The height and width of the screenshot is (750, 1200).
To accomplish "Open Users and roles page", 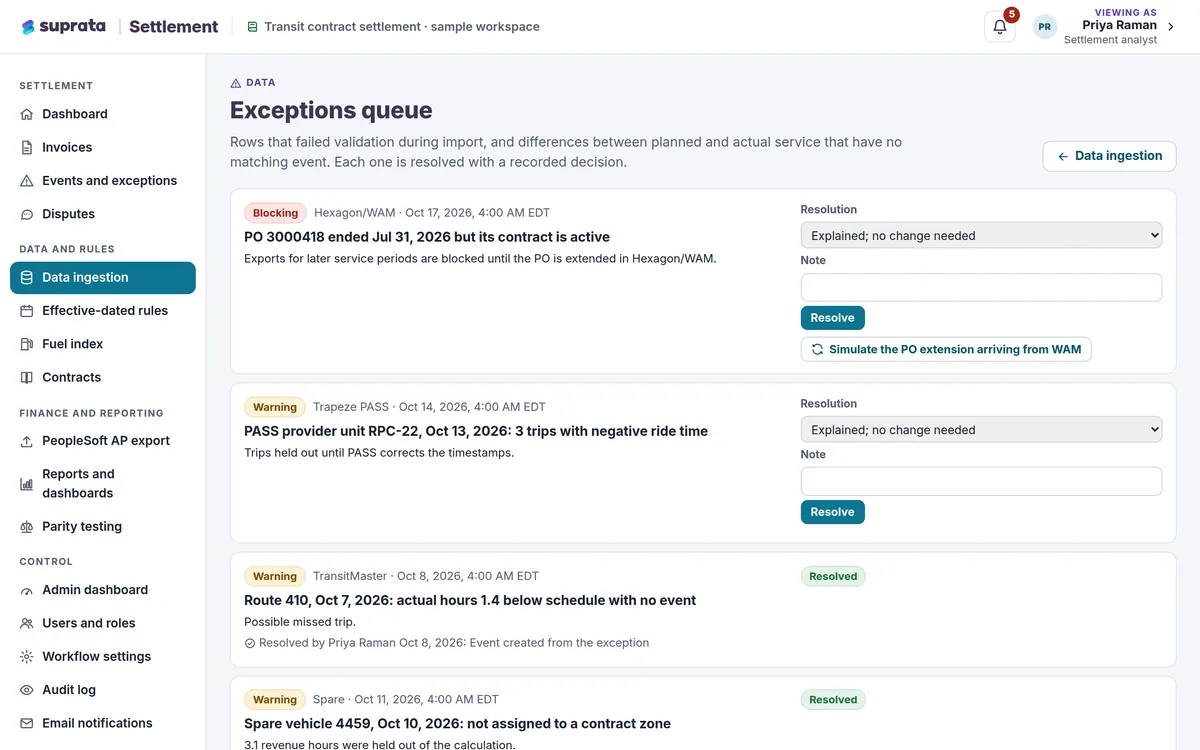I will [103, 623].
